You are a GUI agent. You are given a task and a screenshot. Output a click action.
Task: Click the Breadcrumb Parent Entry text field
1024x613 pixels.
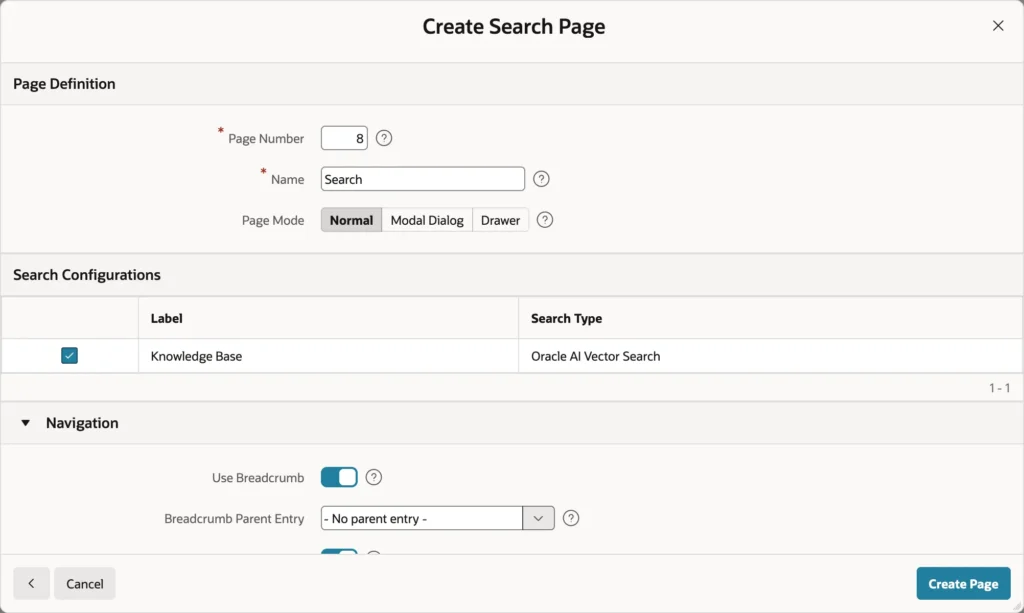pos(422,518)
